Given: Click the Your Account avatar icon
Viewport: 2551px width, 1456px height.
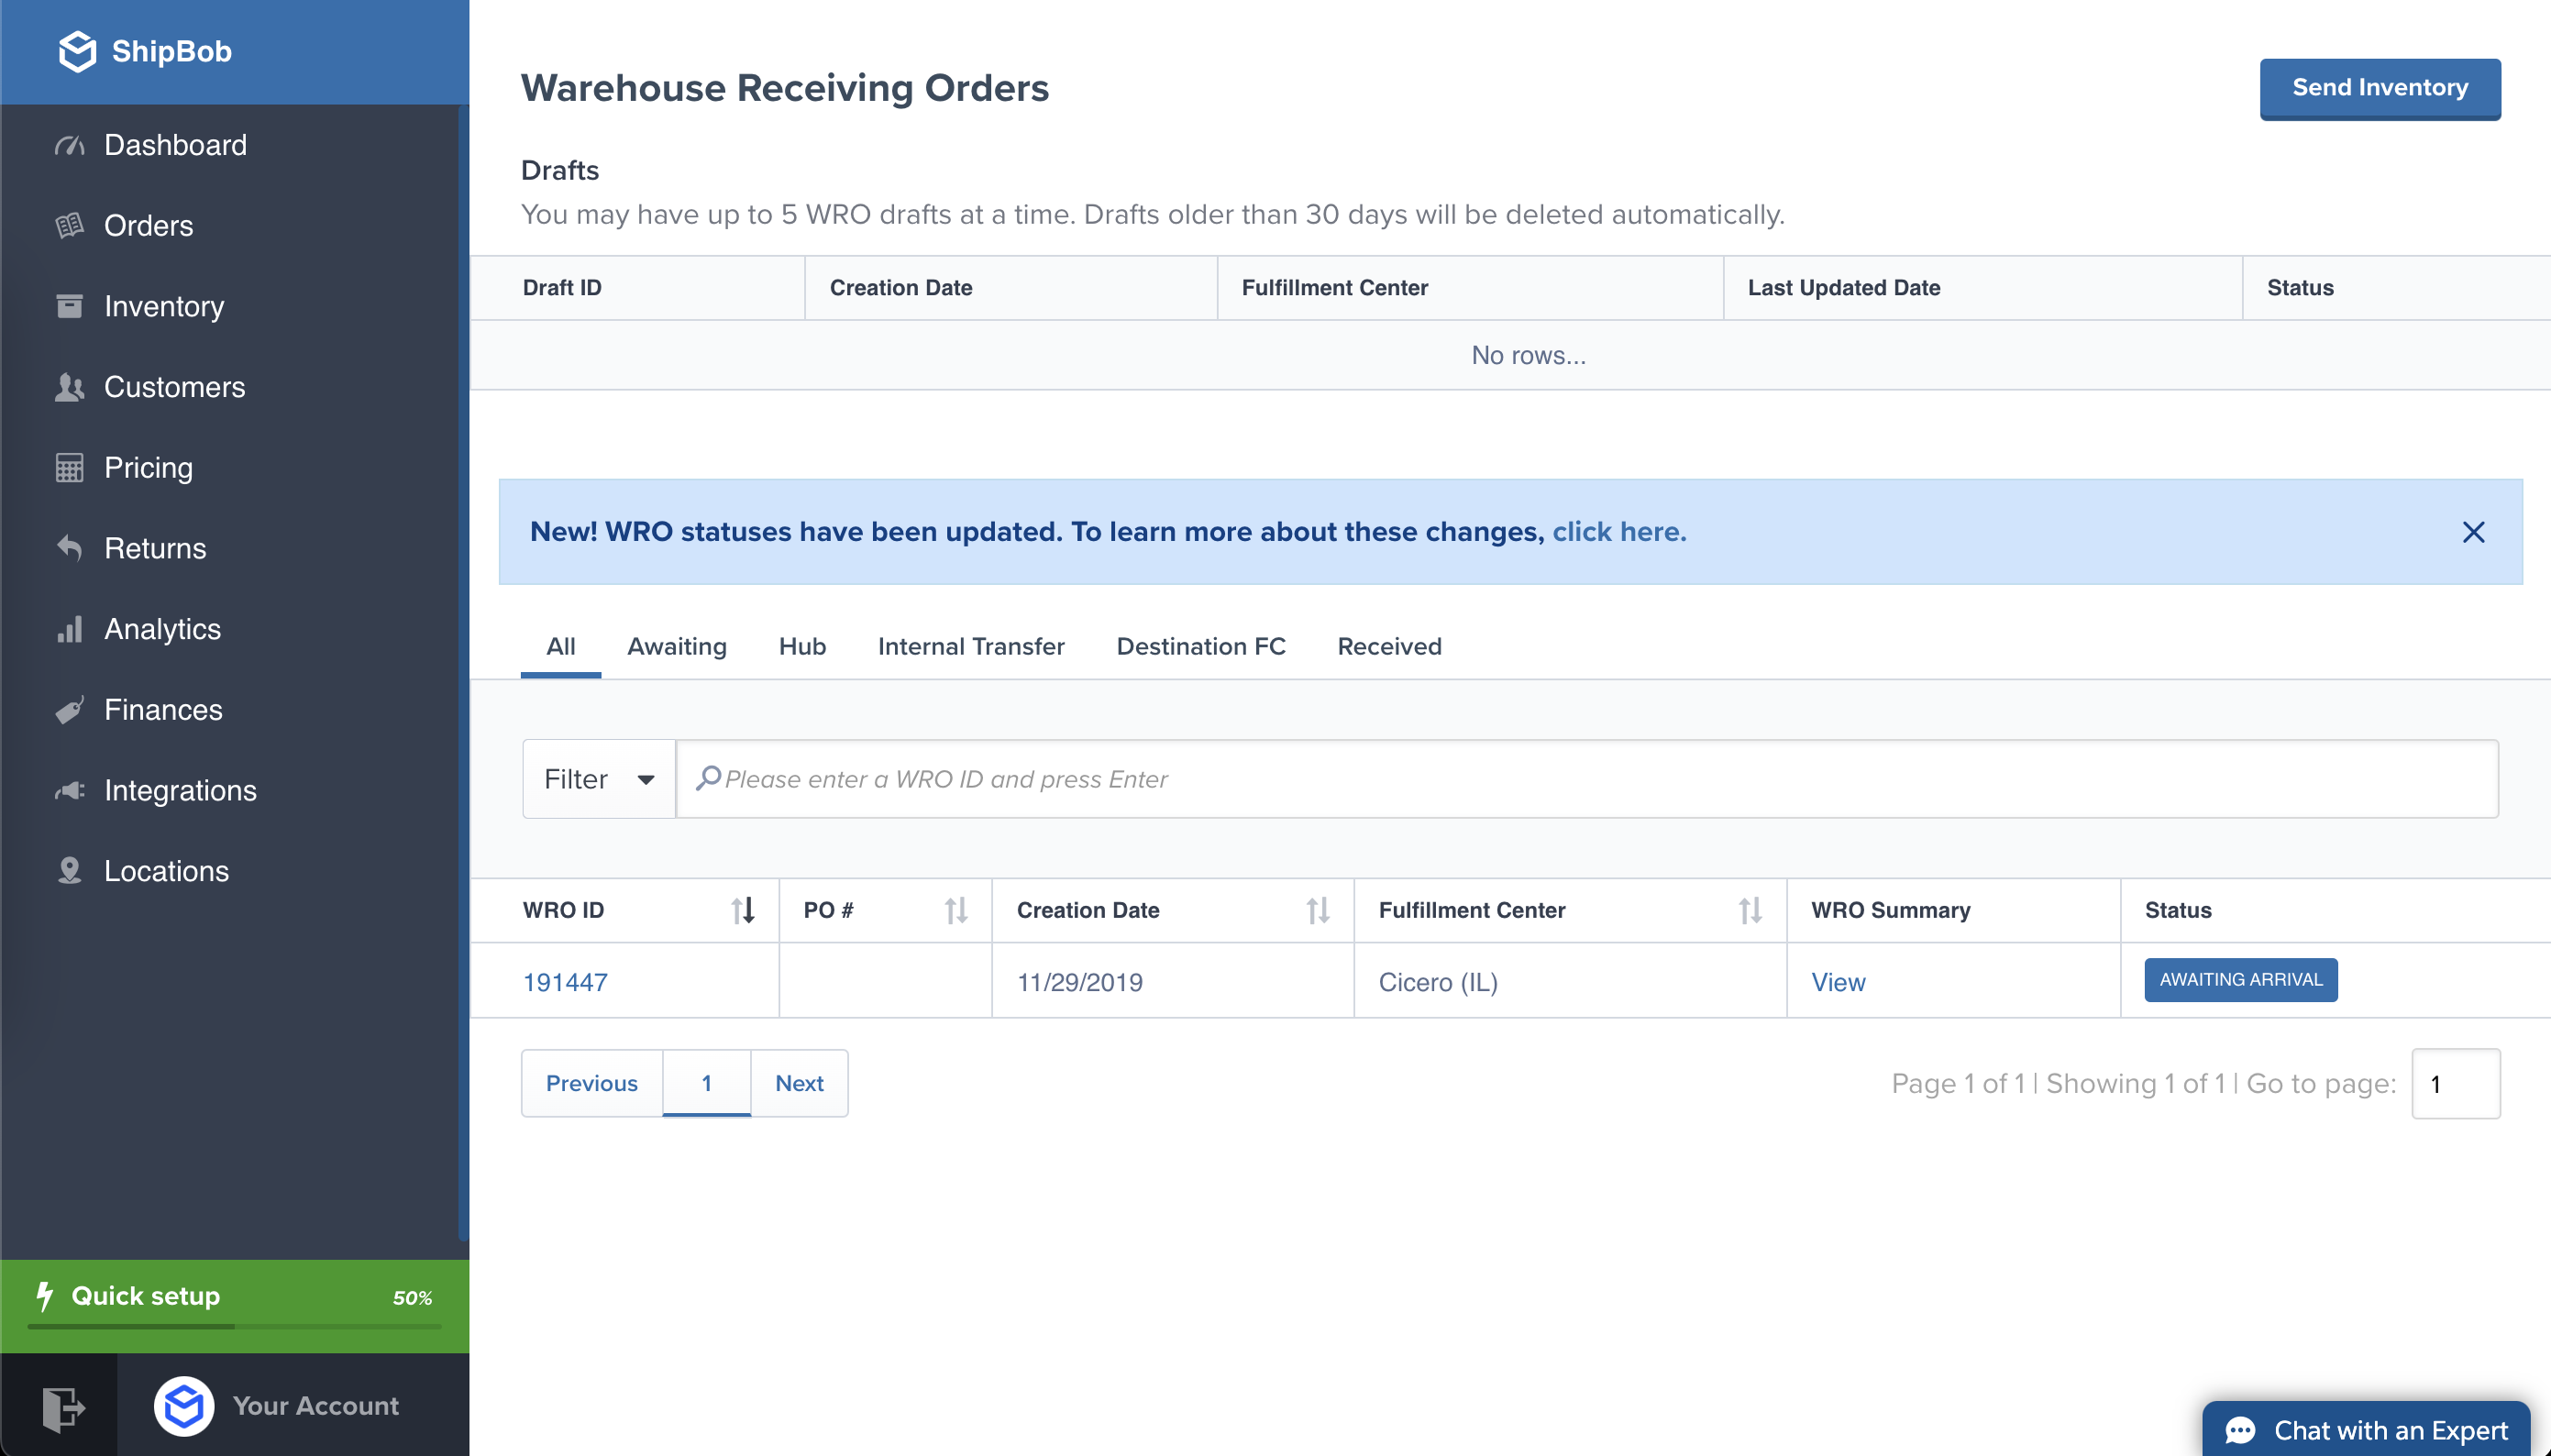Looking at the screenshot, I should (184, 1406).
